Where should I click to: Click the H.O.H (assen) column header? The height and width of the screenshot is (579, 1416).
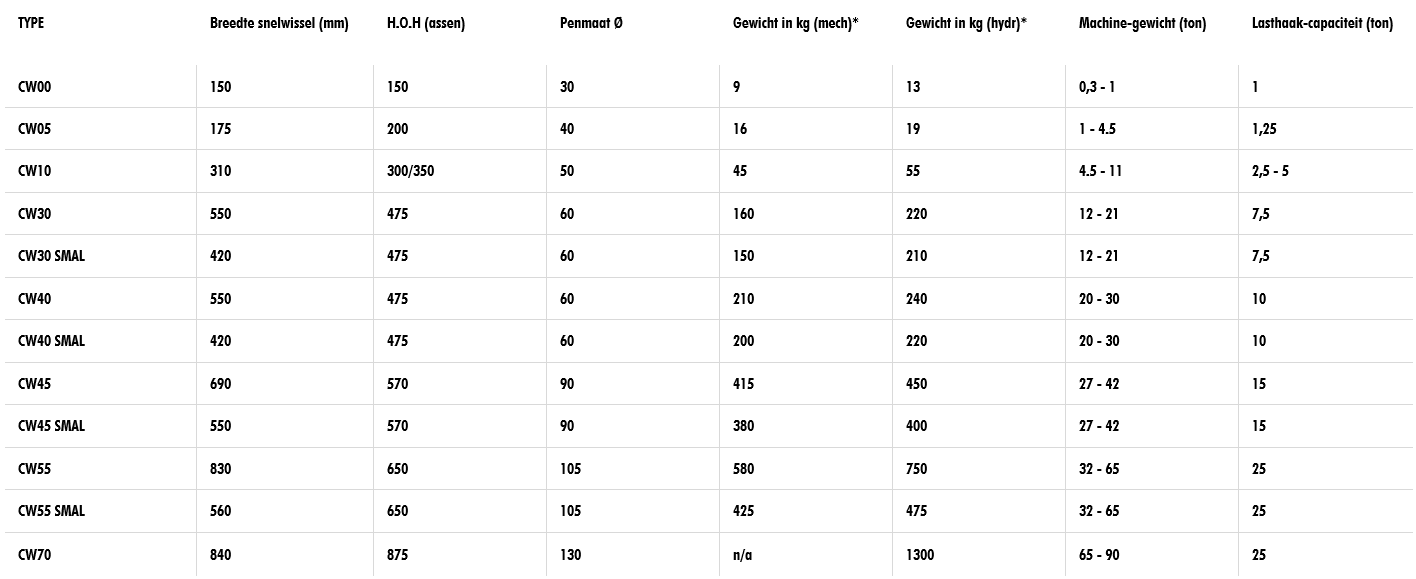[426, 24]
